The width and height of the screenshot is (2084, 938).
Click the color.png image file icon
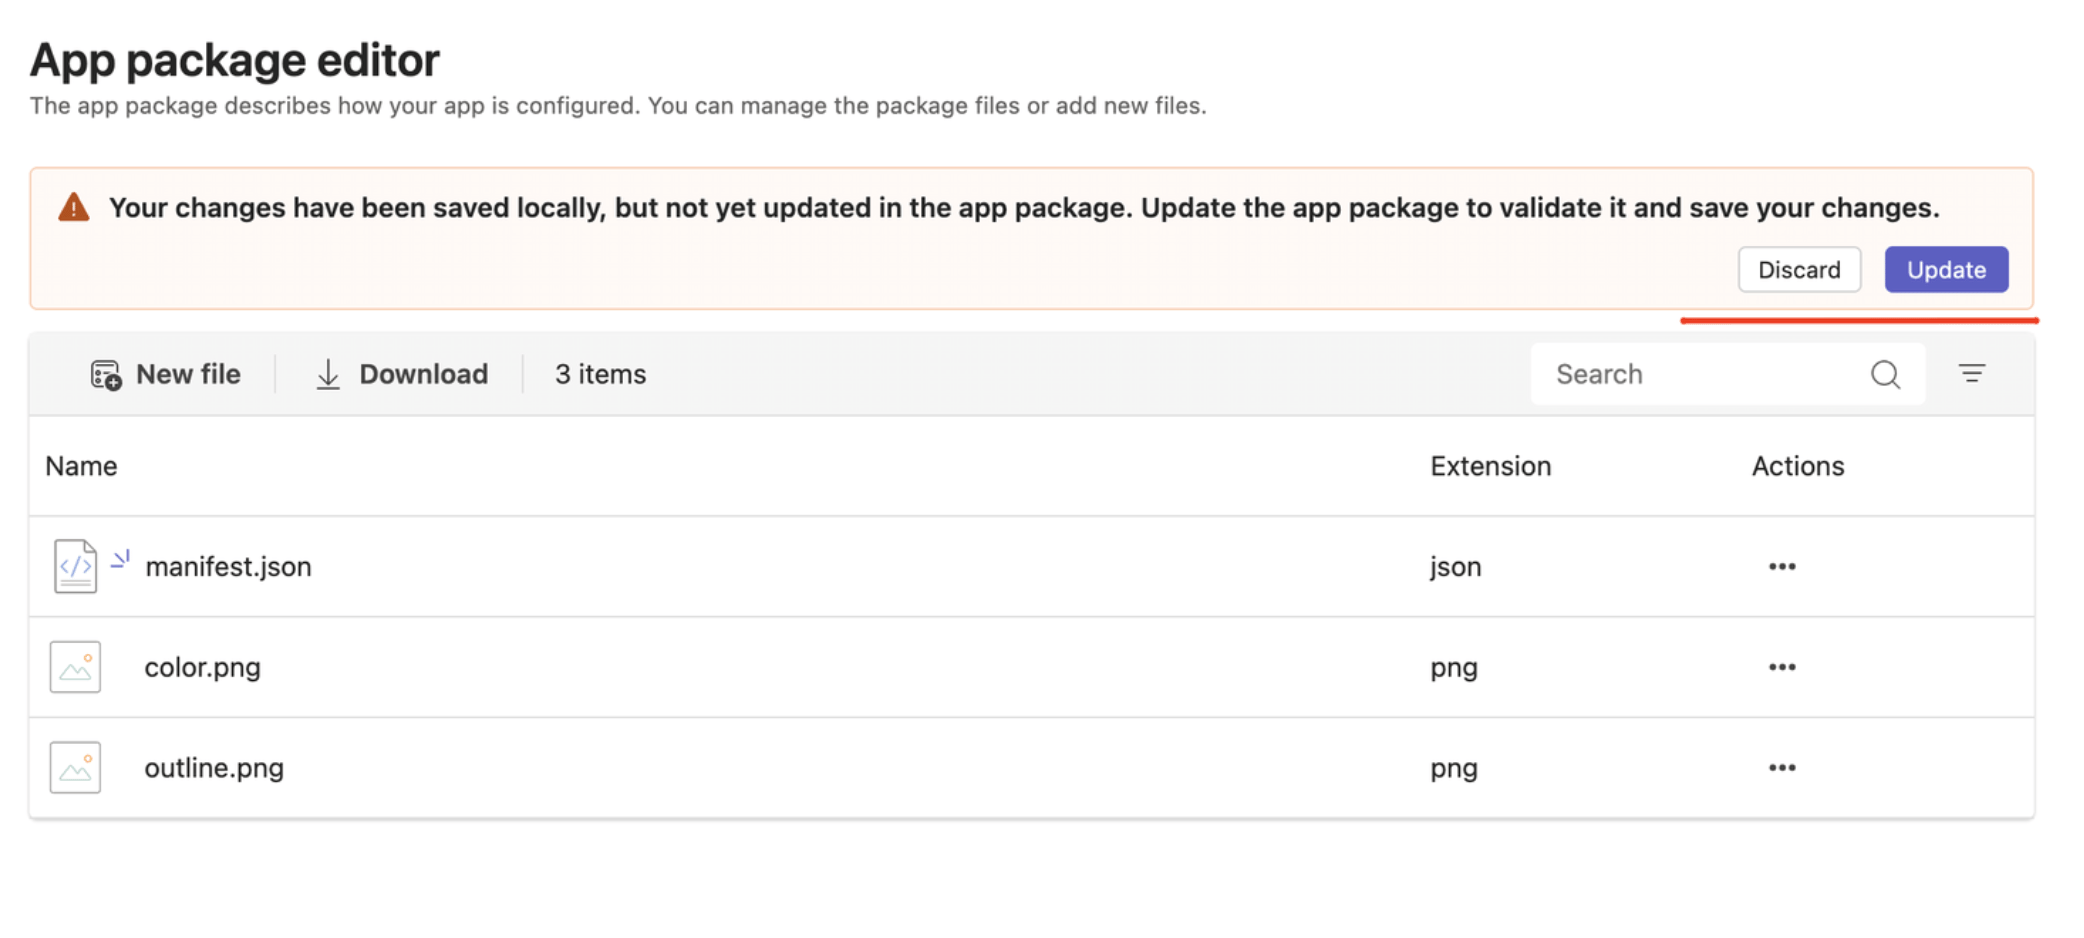click(x=75, y=667)
